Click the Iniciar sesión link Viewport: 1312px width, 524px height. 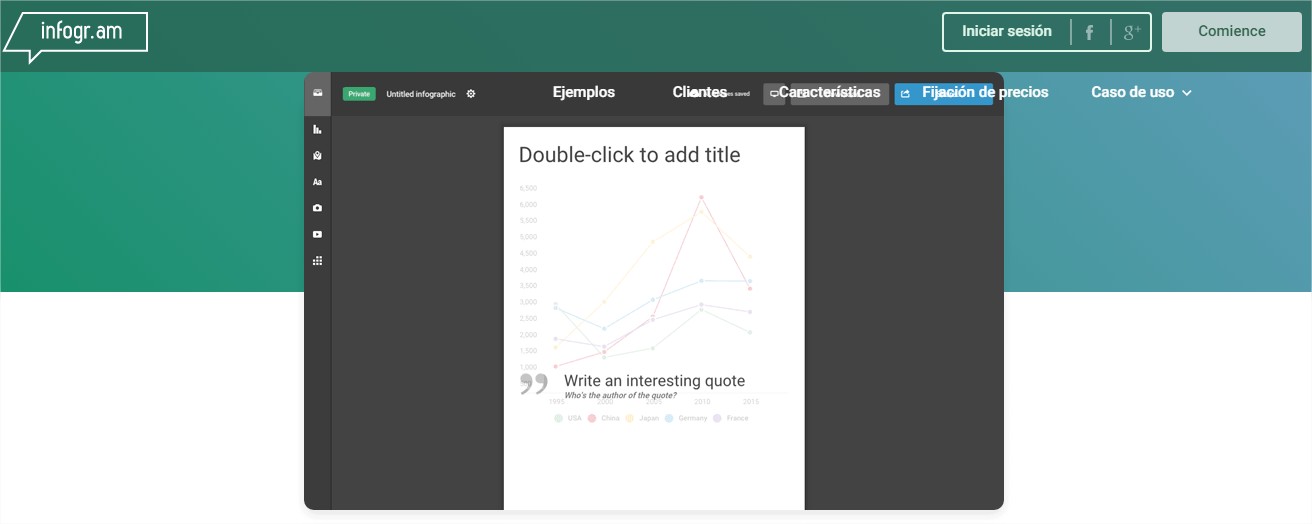coord(1006,31)
